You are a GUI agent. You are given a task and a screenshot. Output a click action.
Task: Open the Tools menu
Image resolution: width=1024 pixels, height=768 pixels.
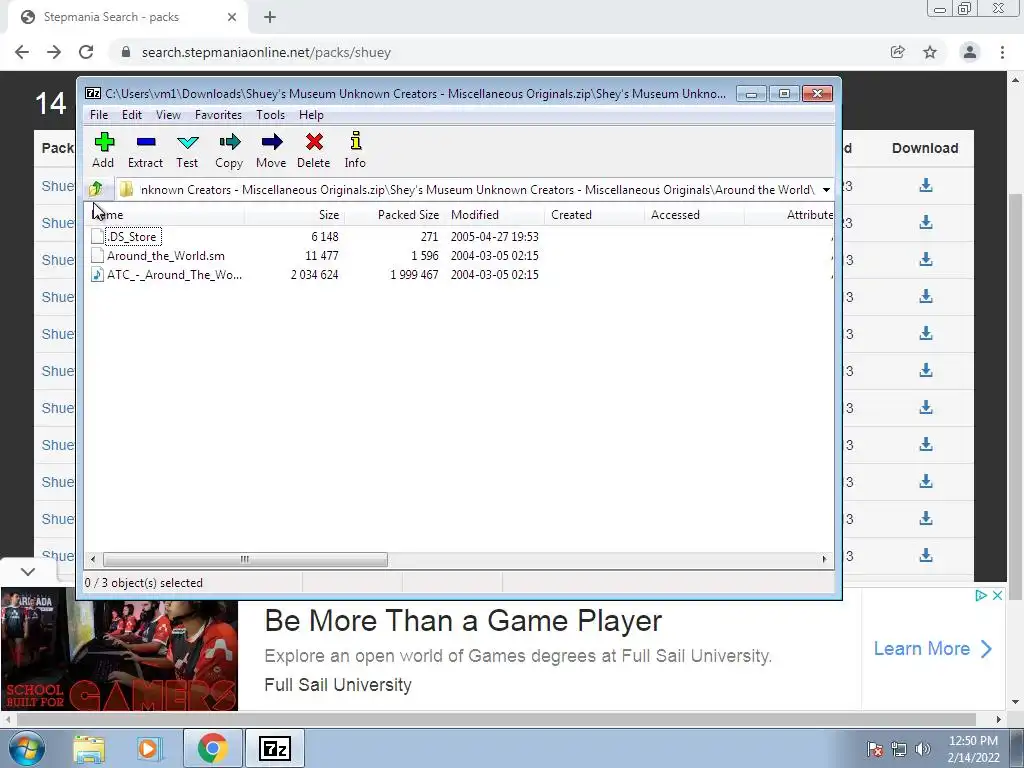[x=270, y=115]
